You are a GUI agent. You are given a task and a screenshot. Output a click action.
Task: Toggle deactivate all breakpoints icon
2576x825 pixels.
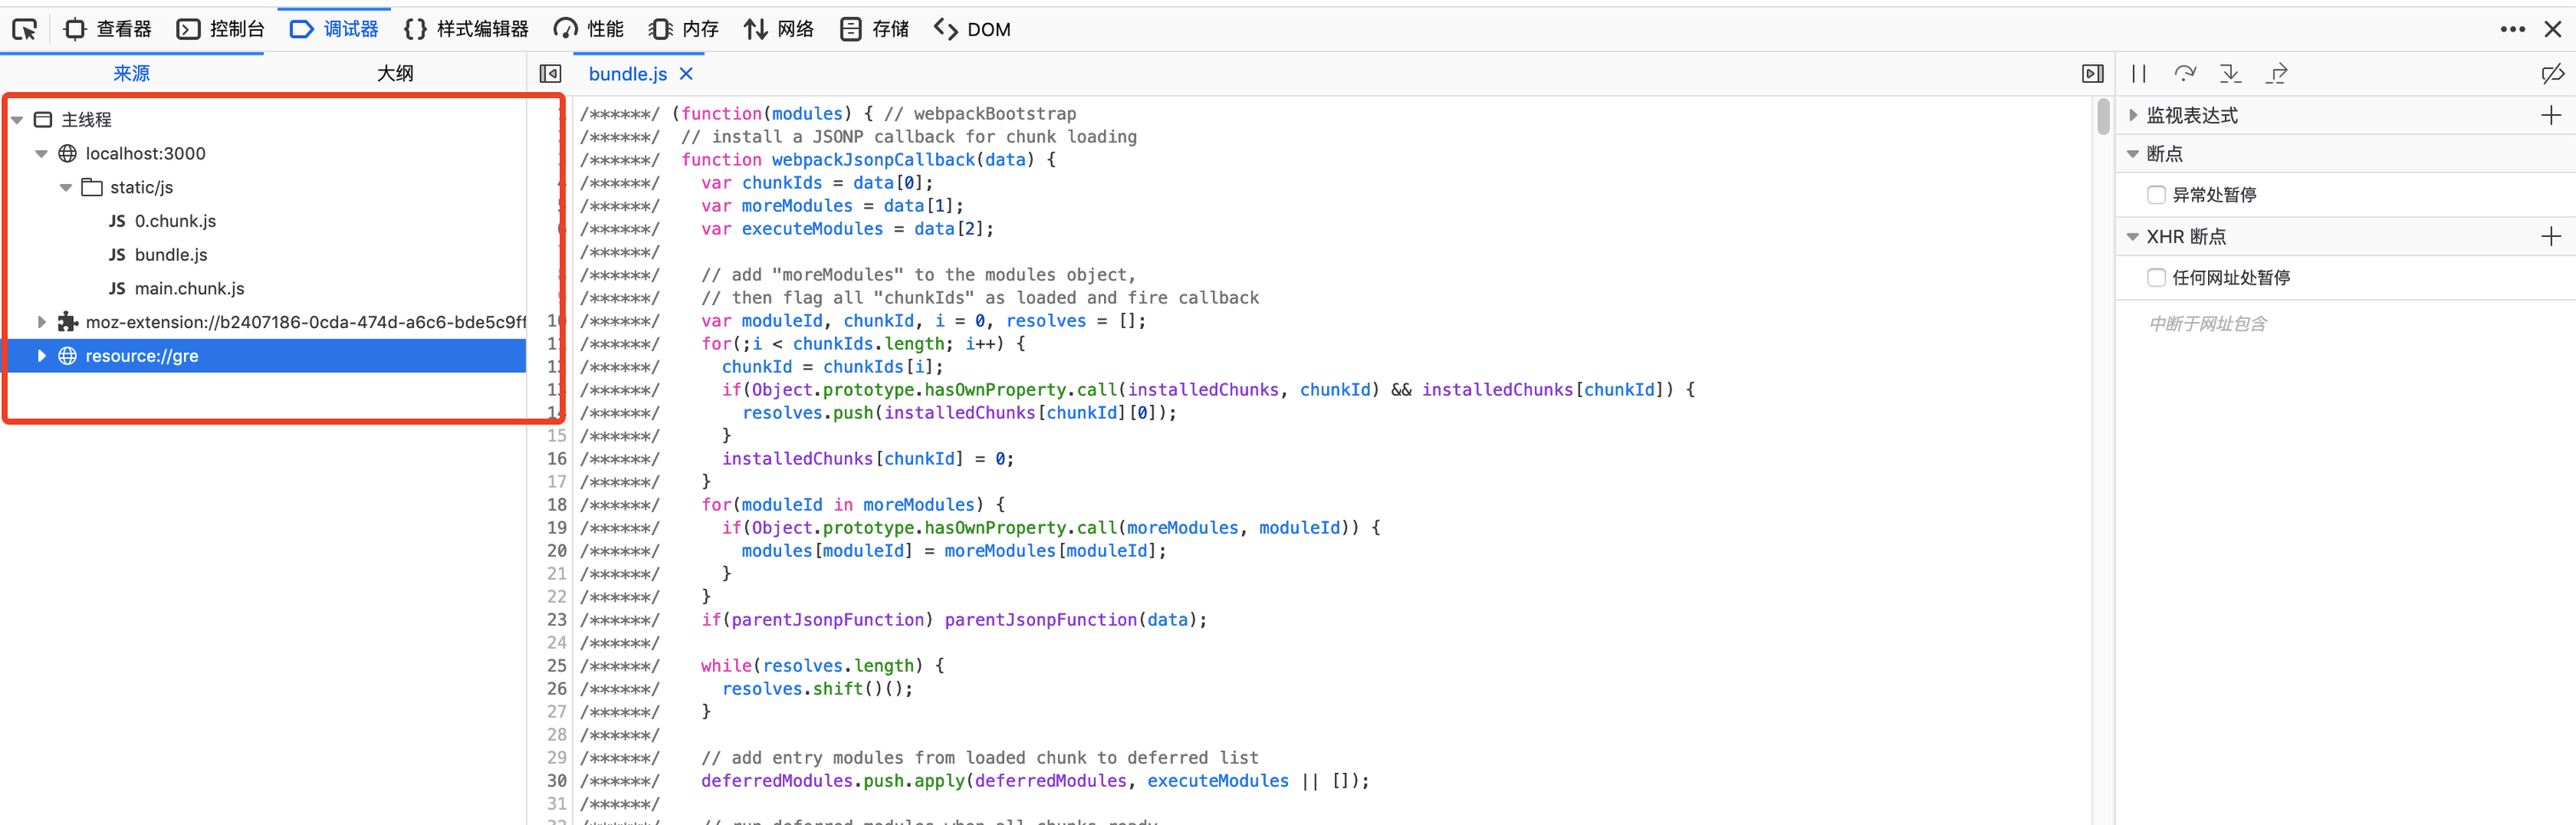point(2552,74)
